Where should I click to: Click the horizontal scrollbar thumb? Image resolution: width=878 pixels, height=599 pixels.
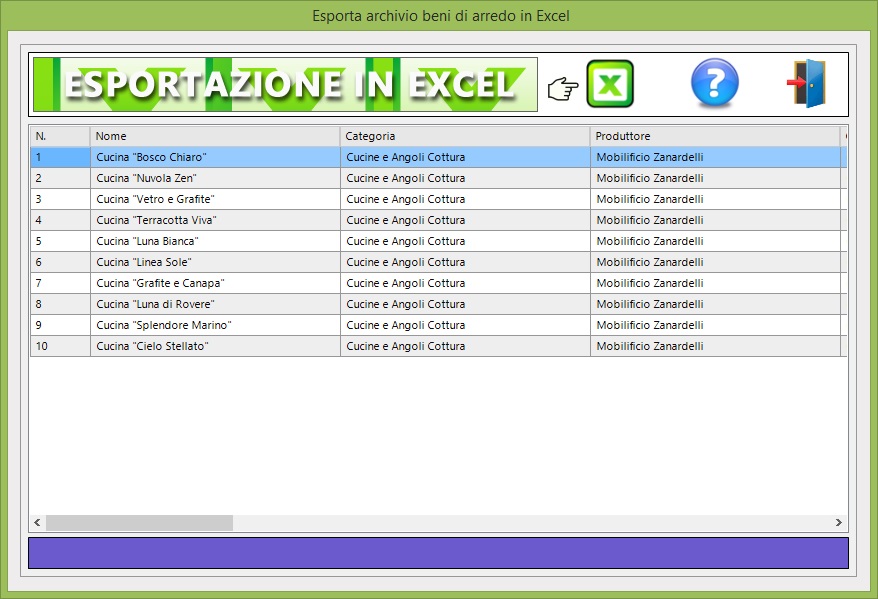pyautogui.click(x=139, y=523)
